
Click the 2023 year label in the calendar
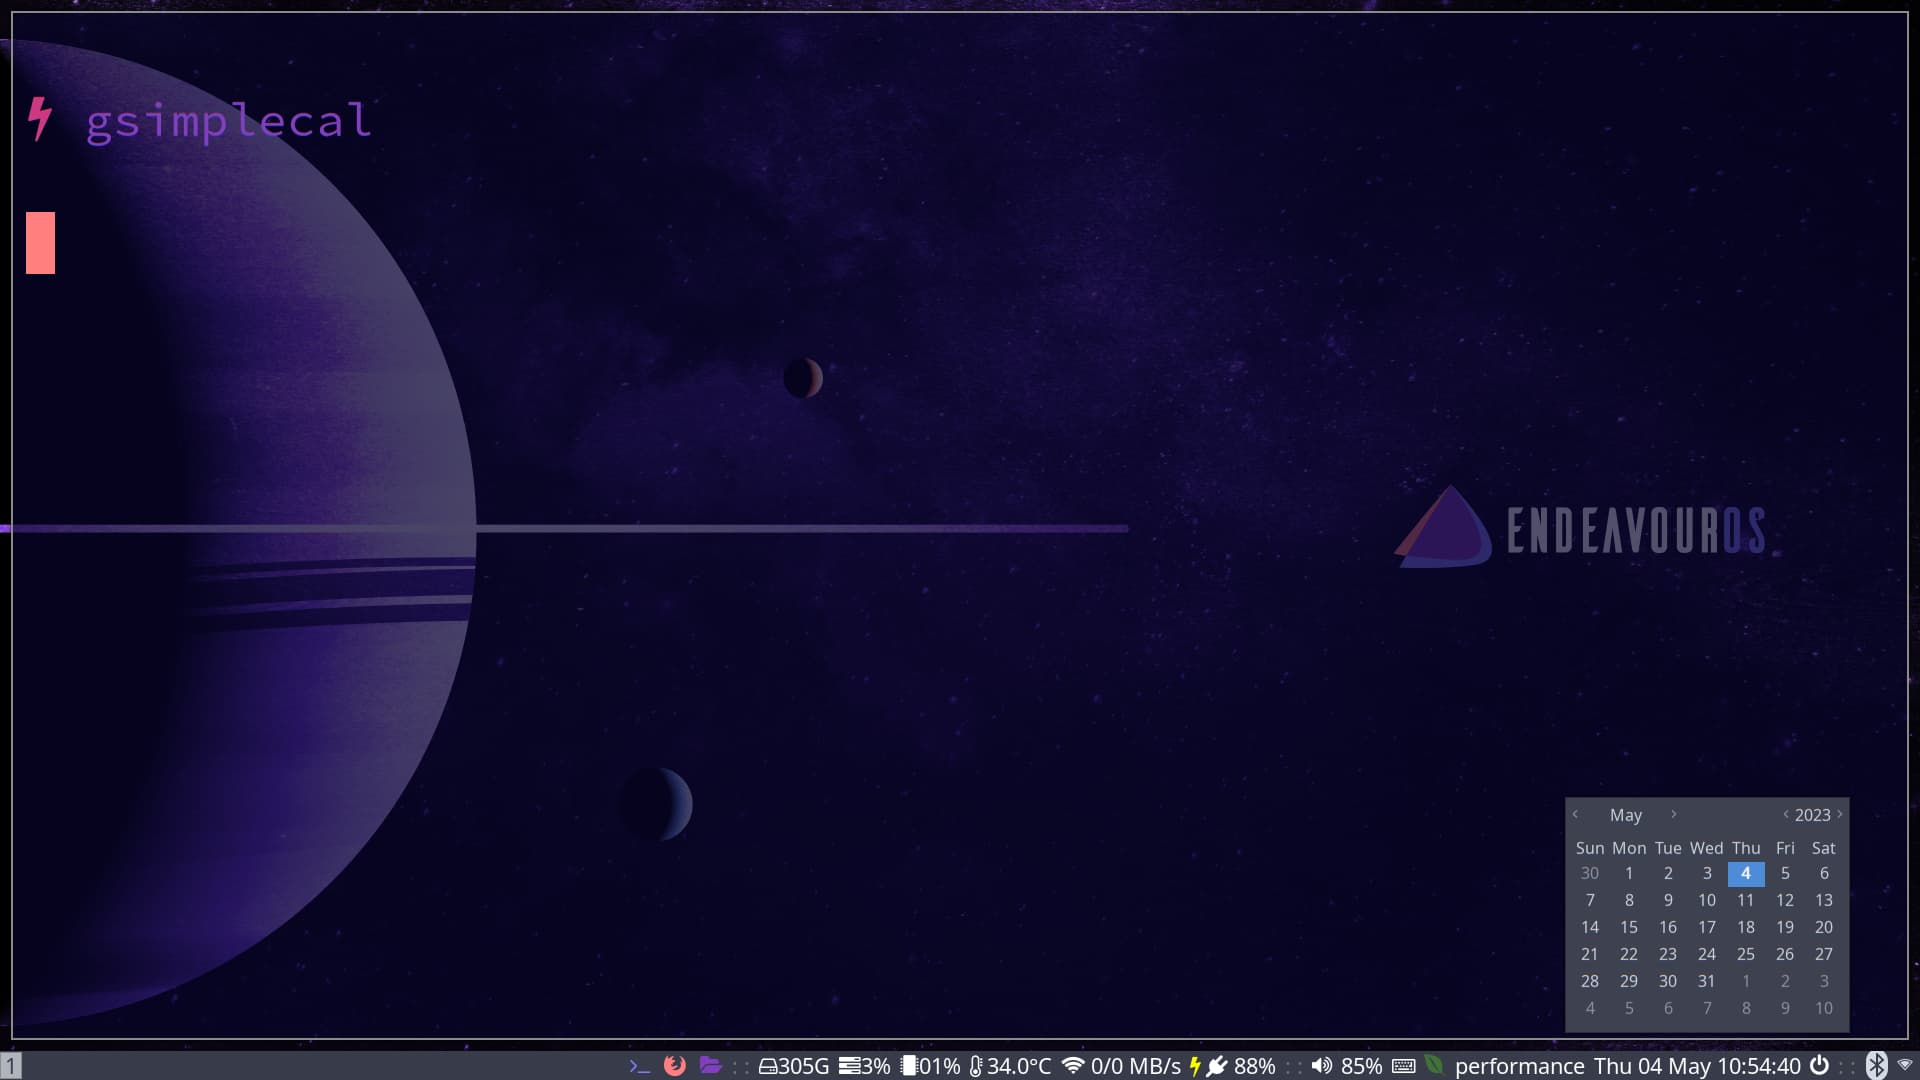(1812, 815)
